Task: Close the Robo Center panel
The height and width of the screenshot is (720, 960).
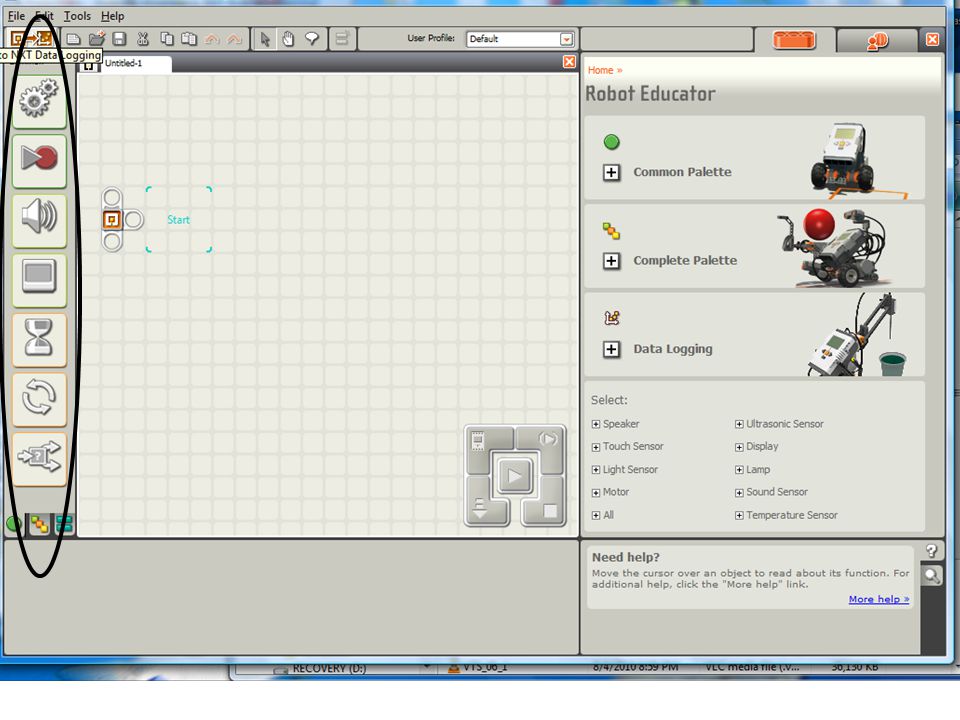Action: 932,40
